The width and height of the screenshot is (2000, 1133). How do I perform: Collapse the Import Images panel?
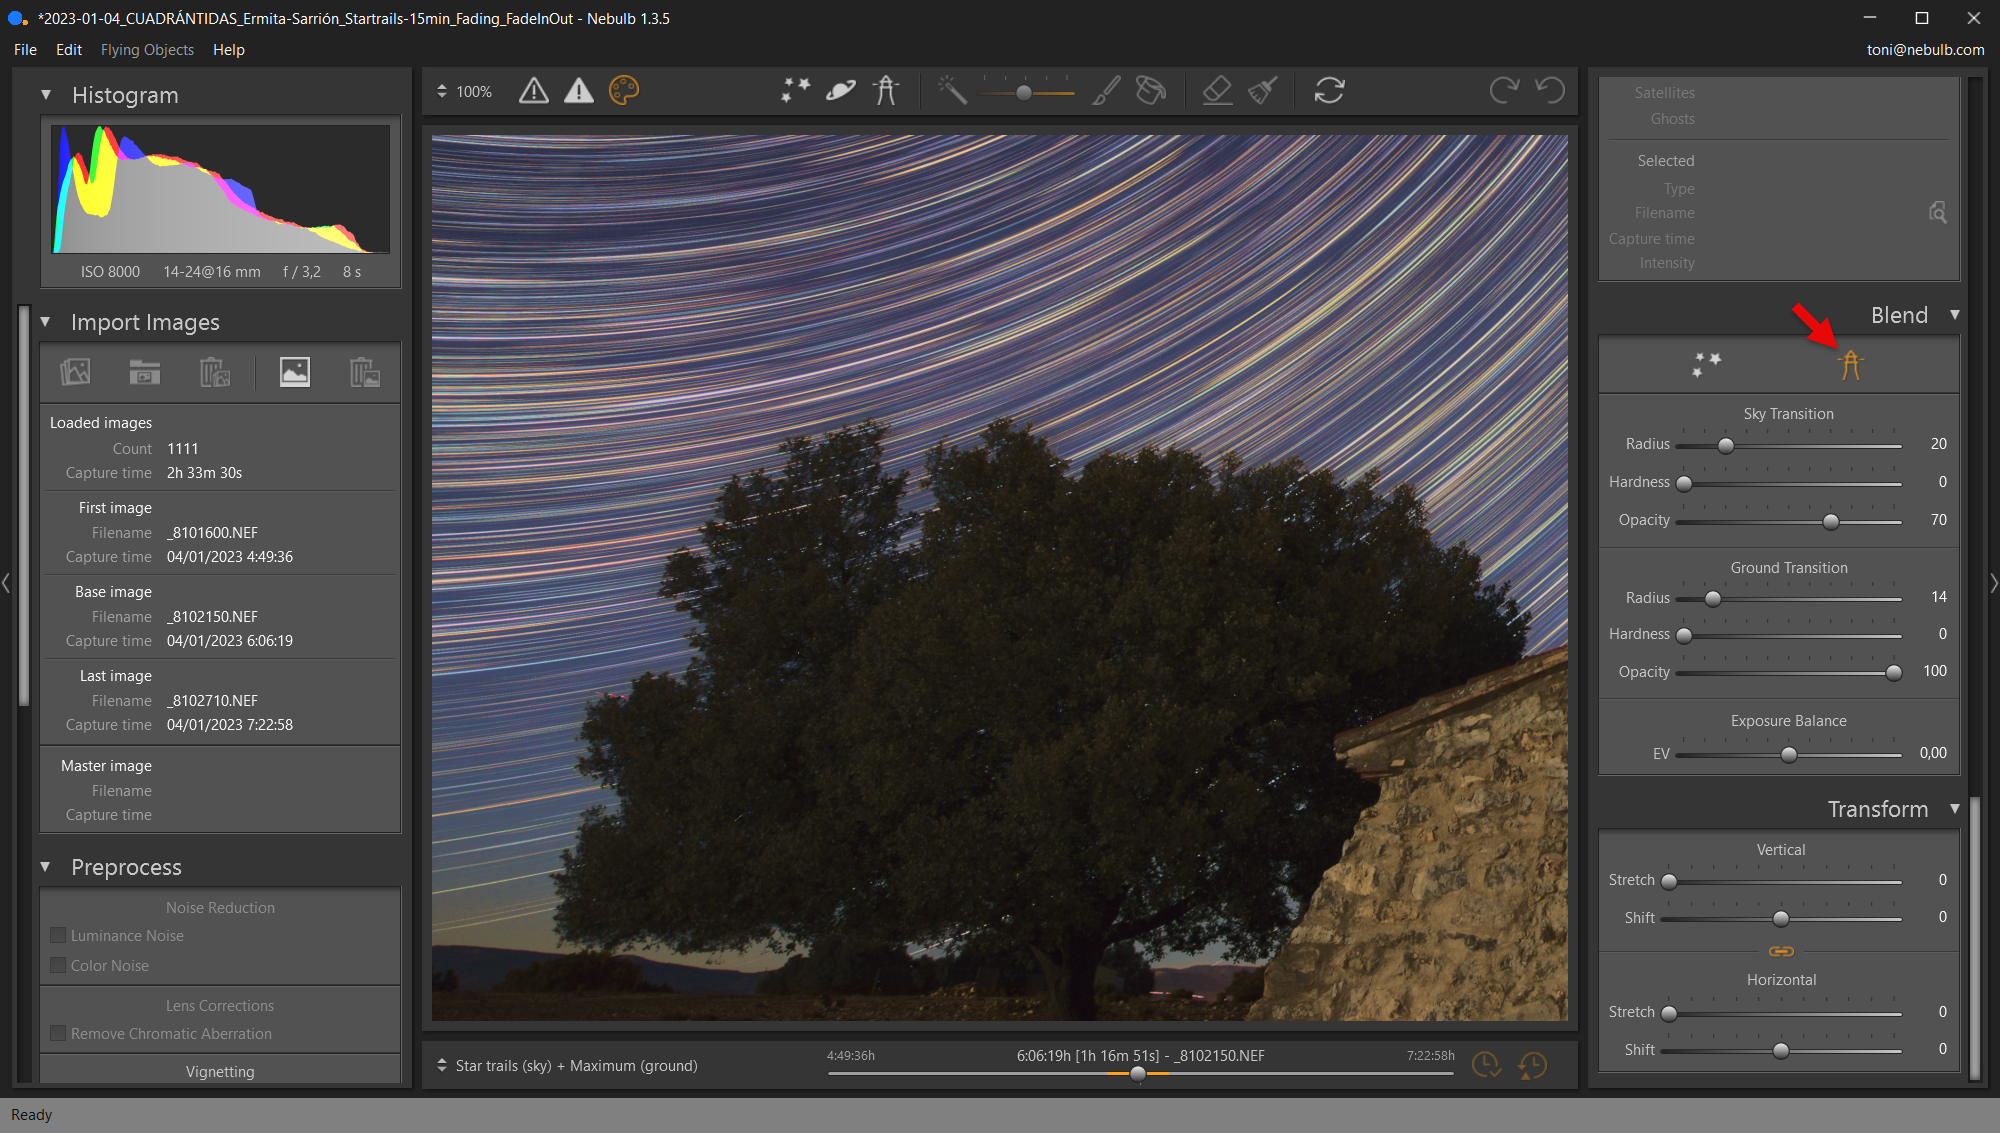tap(45, 322)
